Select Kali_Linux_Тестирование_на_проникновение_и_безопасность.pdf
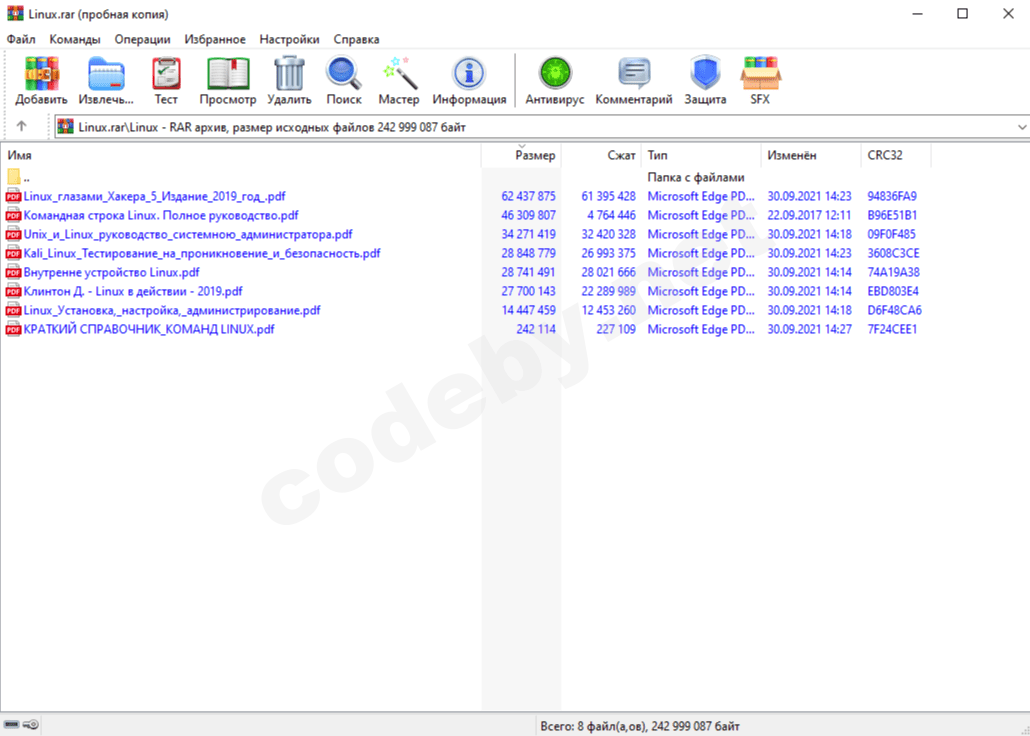 202,253
